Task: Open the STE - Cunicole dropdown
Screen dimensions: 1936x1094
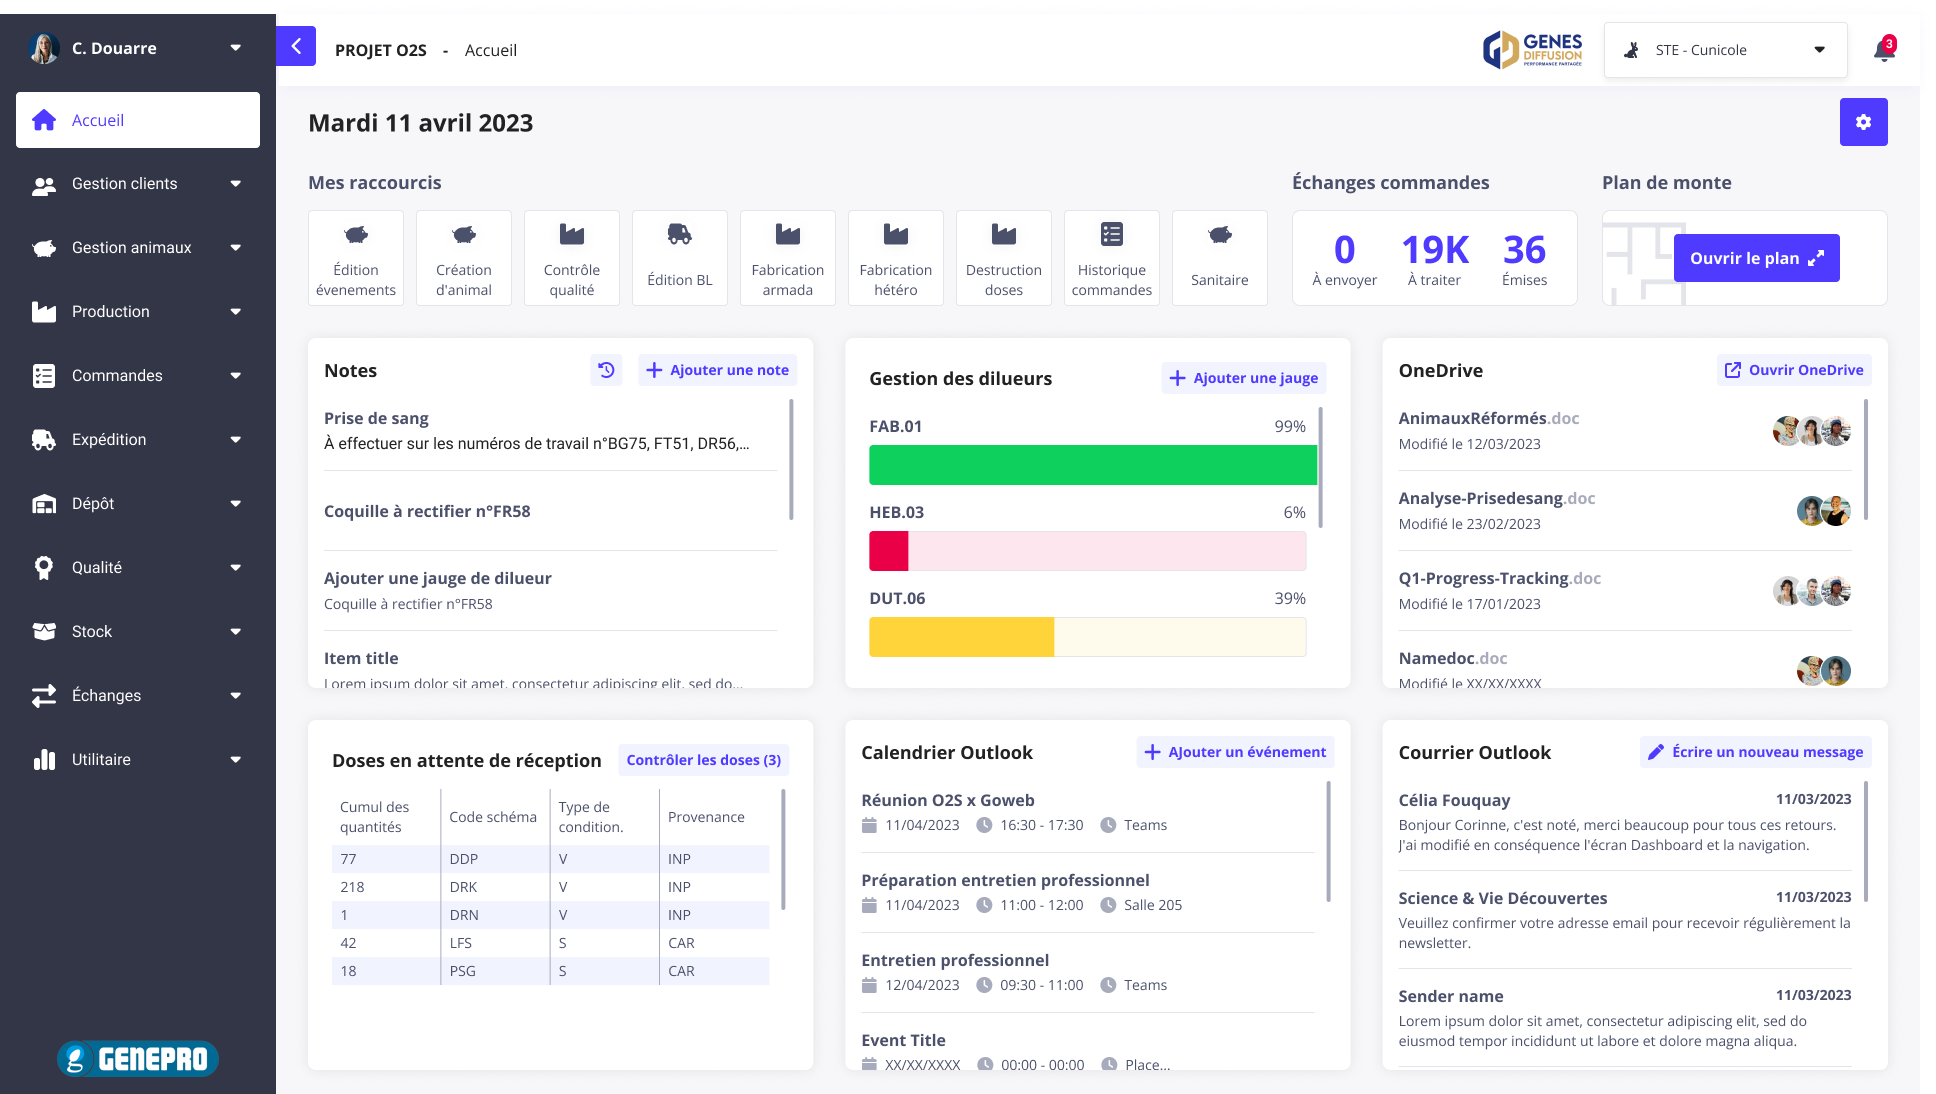Action: pyautogui.click(x=1725, y=50)
